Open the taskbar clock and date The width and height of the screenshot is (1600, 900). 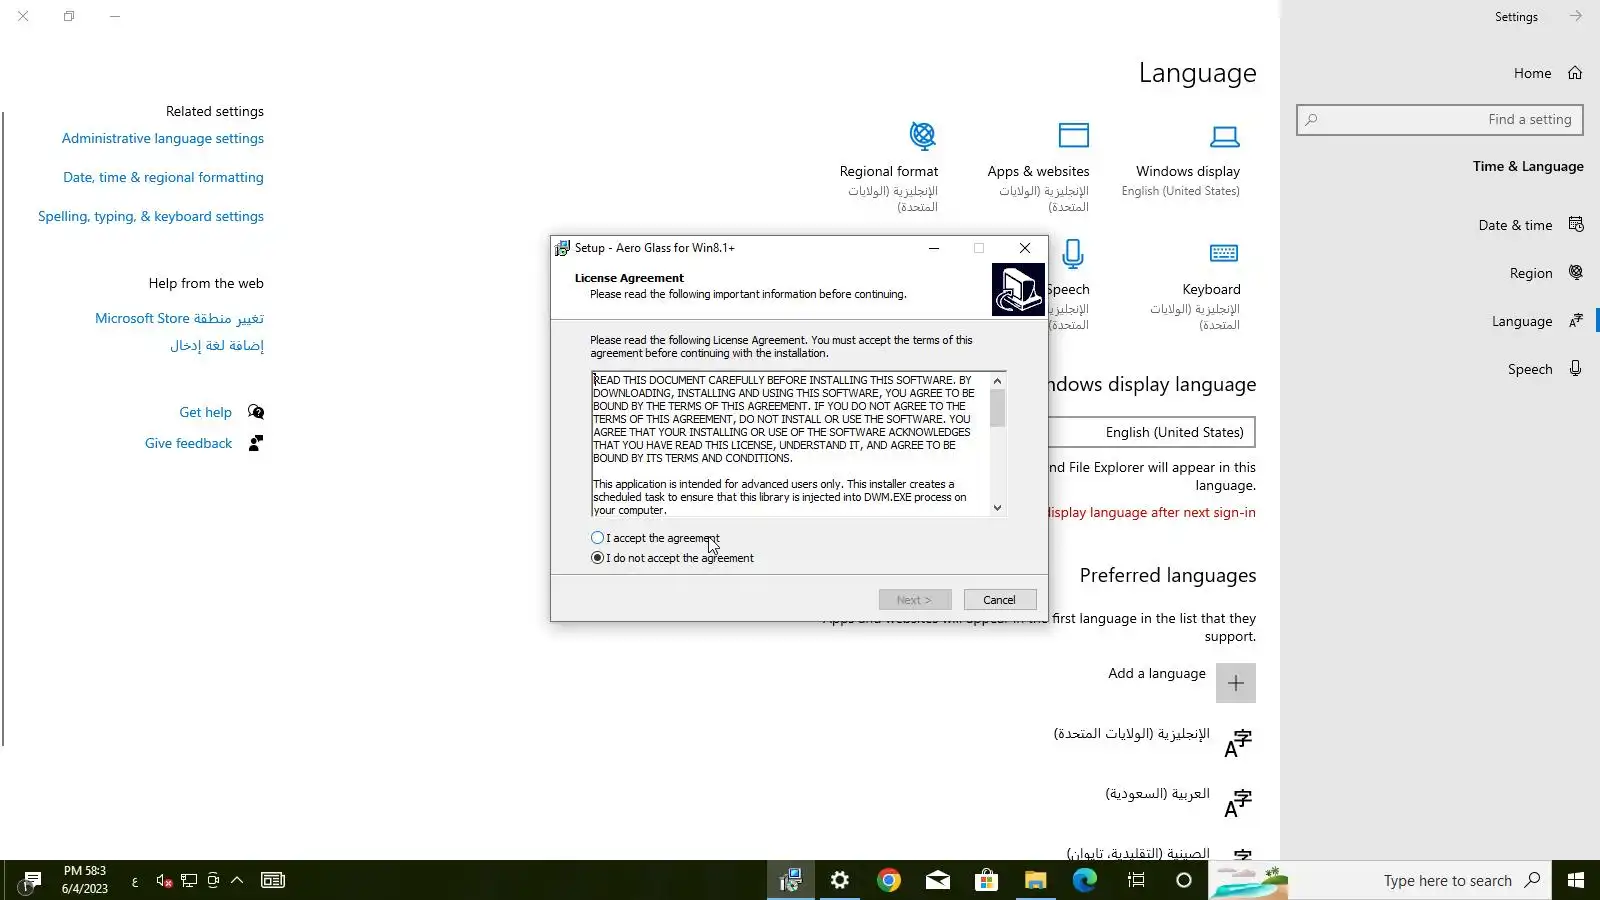pyautogui.click(x=85, y=880)
